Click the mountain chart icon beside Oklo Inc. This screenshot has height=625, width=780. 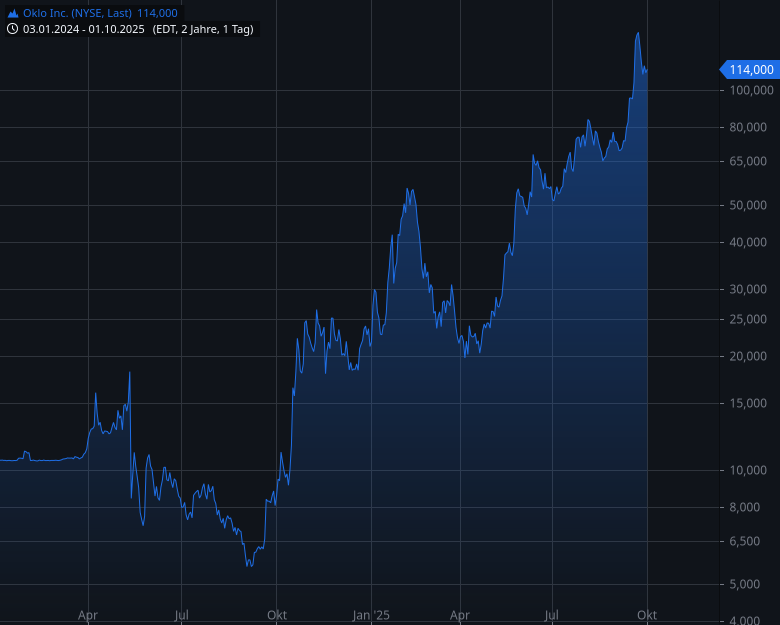13,13
